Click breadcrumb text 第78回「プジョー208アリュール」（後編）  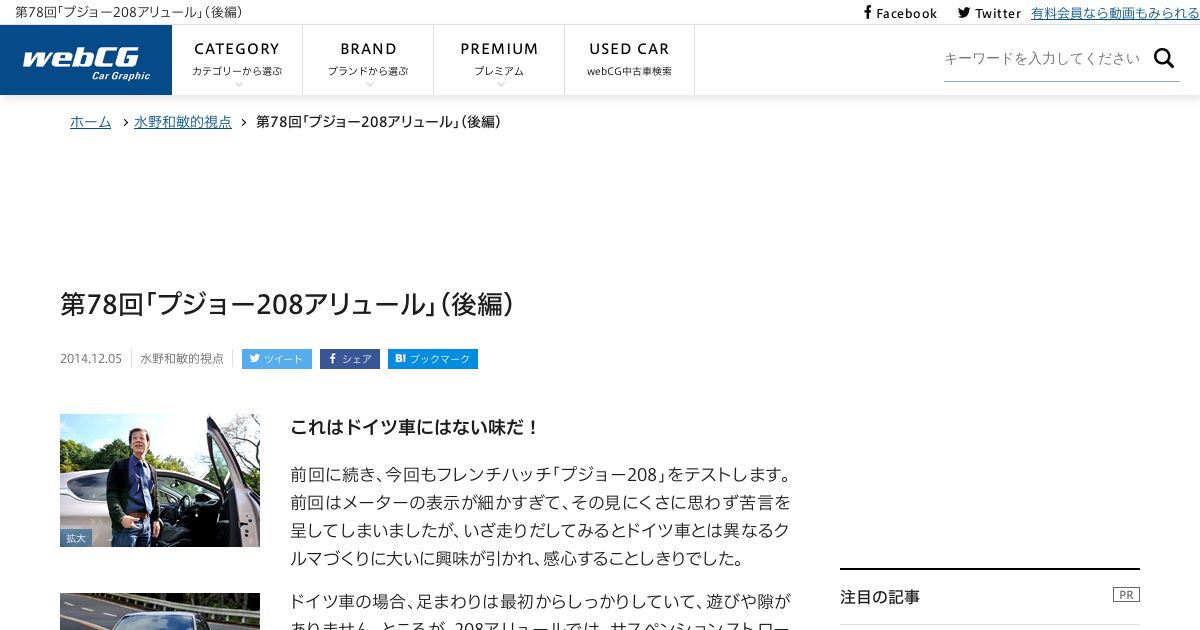(379, 122)
